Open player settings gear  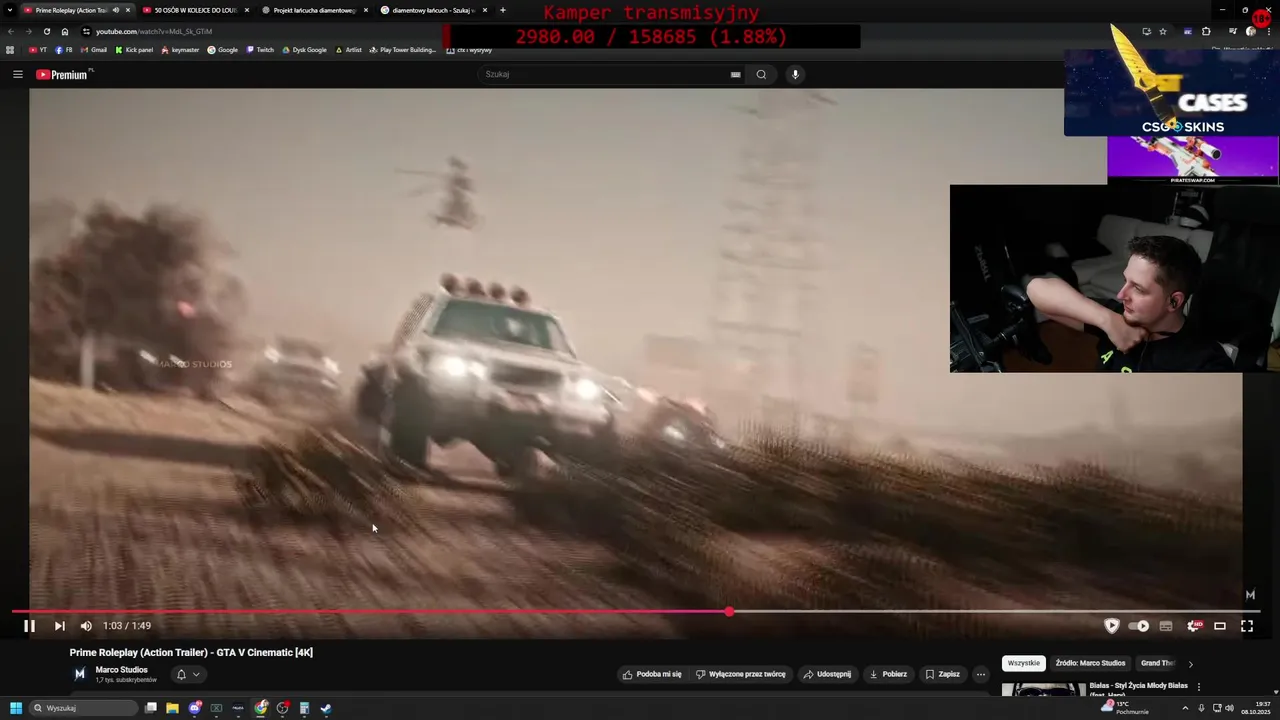1193,626
